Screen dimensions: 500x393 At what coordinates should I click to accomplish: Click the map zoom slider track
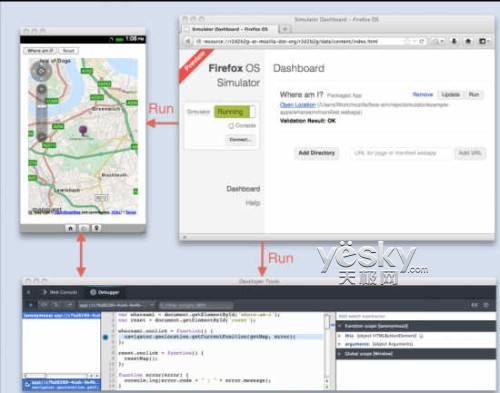(x=42, y=113)
